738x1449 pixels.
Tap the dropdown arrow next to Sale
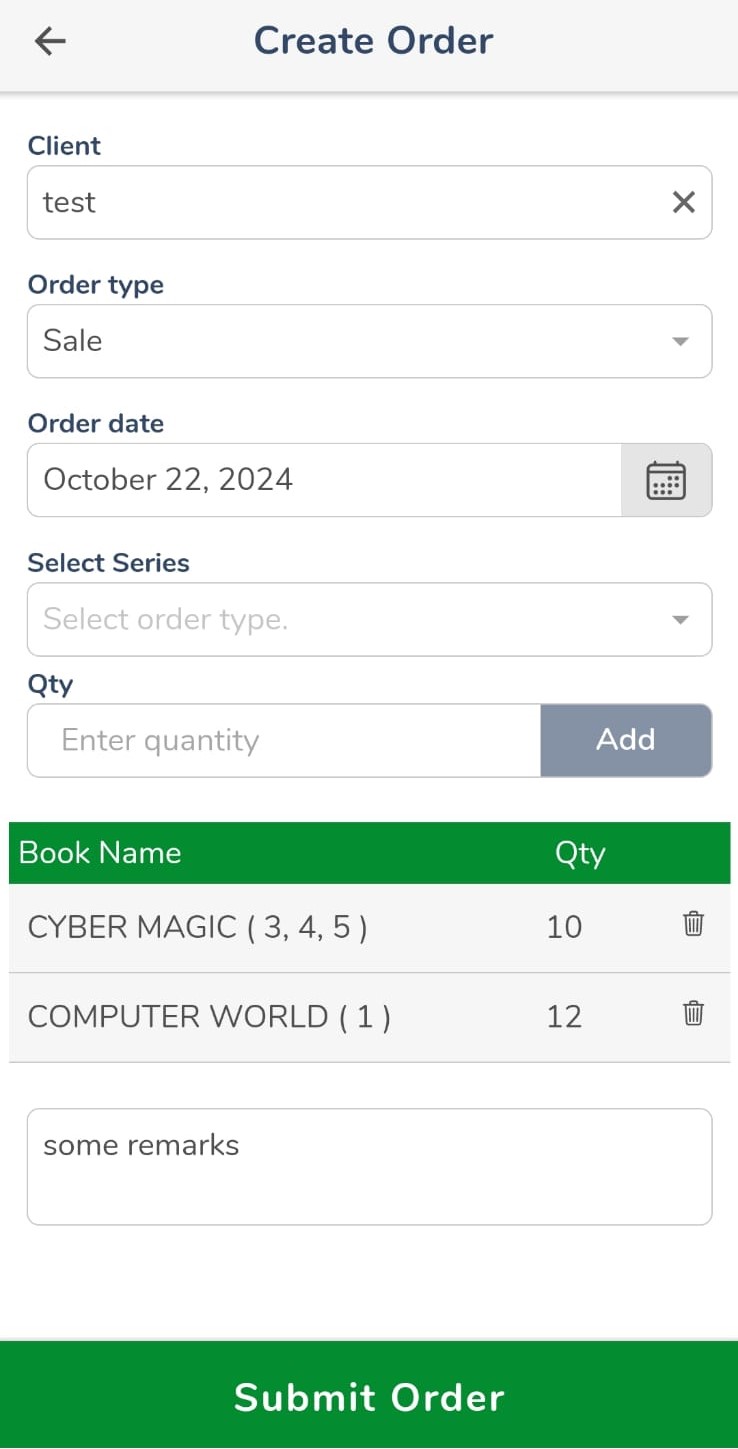(x=679, y=341)
